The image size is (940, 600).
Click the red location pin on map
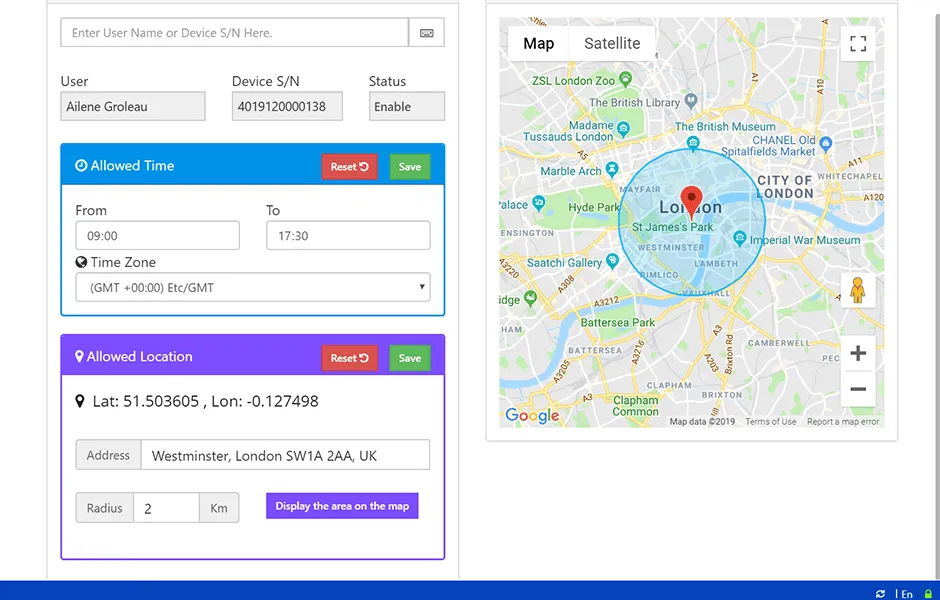[691, 197]
